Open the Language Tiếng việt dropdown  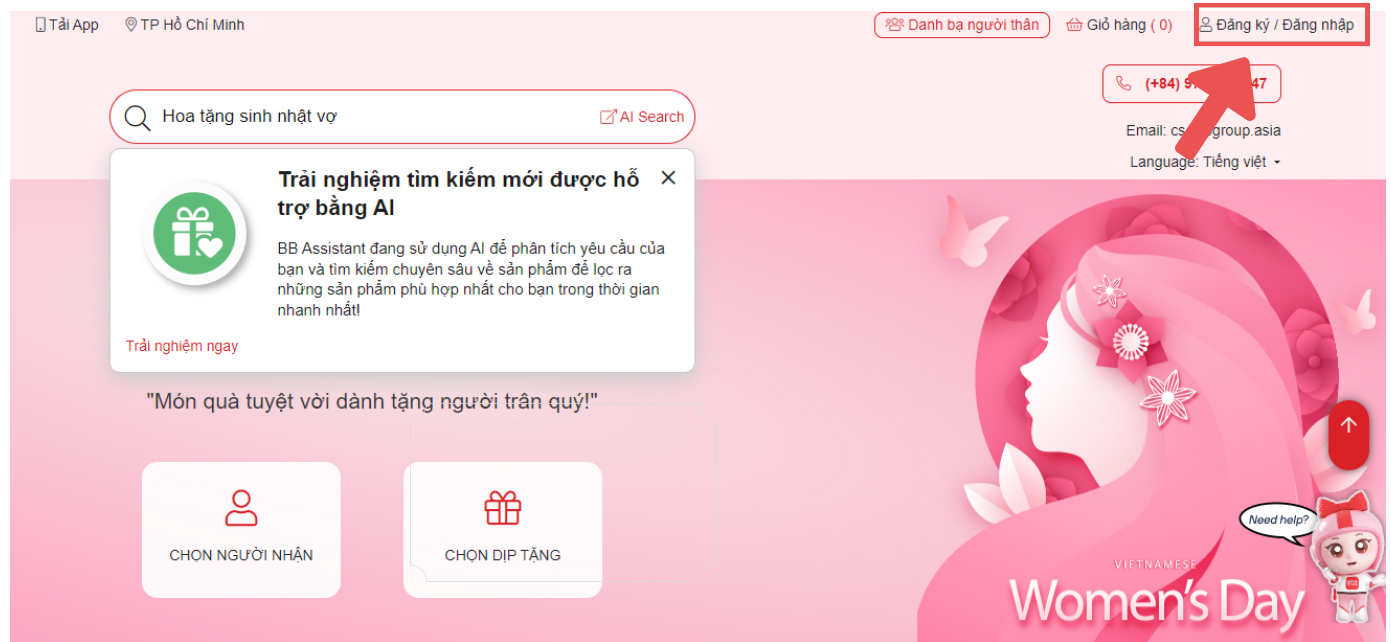1205,162
